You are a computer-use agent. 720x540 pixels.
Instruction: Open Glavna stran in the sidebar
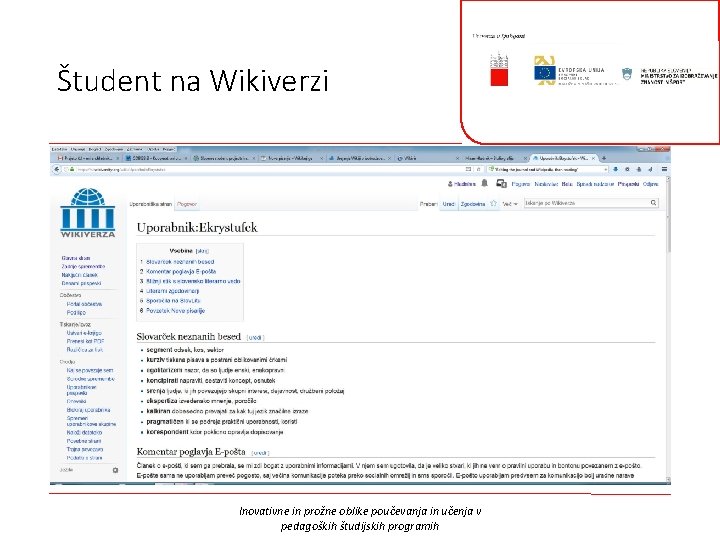76,258
